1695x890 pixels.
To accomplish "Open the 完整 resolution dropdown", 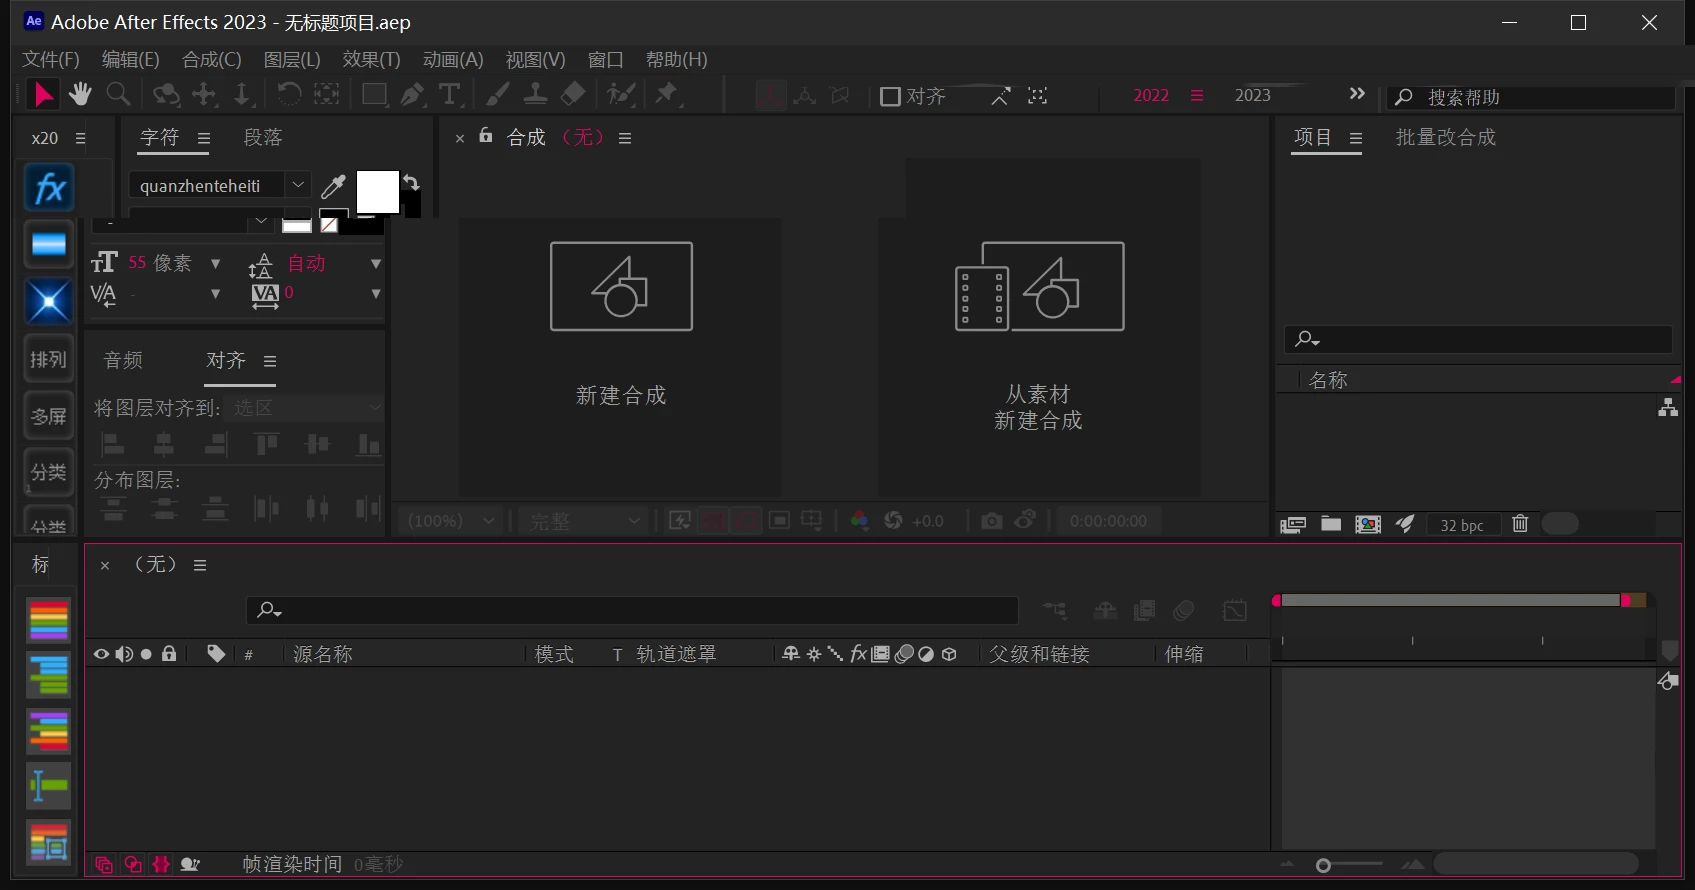I will click(x=583, y=521).
